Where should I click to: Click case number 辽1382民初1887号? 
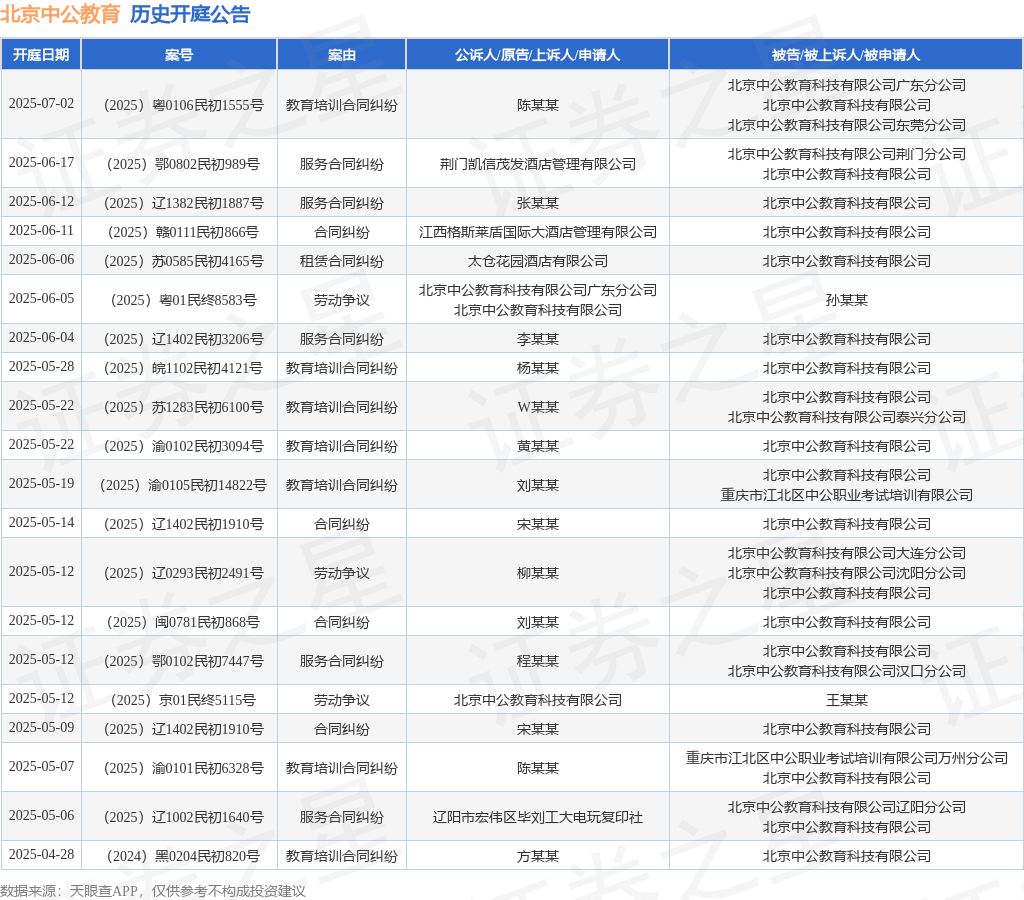[x=184, y=203]
